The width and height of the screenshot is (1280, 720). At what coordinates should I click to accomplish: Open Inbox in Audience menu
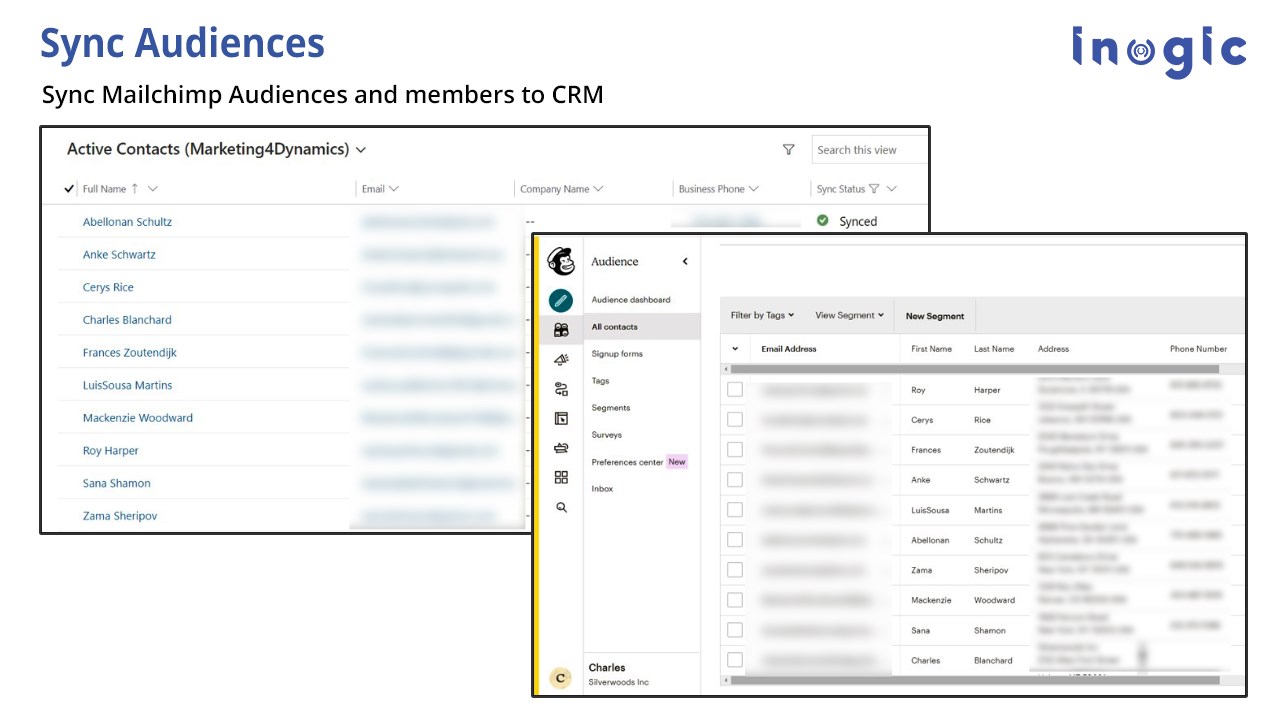(x=602, y=489)
